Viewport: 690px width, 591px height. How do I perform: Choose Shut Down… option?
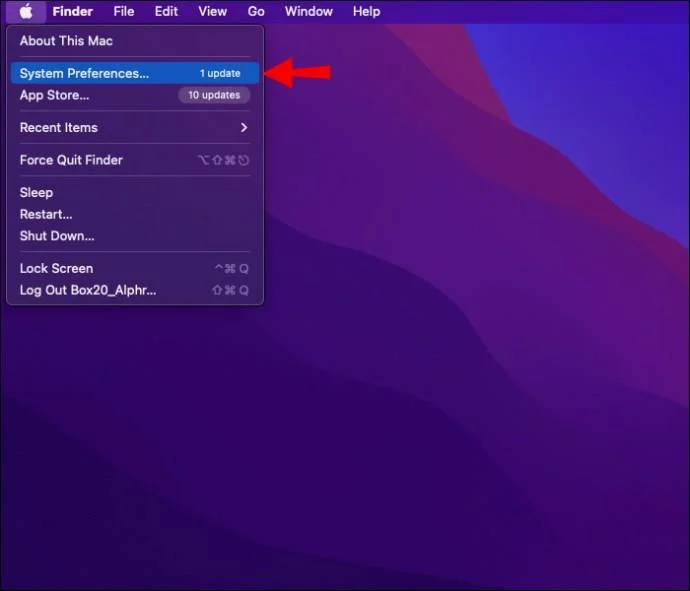pos(135,236)
